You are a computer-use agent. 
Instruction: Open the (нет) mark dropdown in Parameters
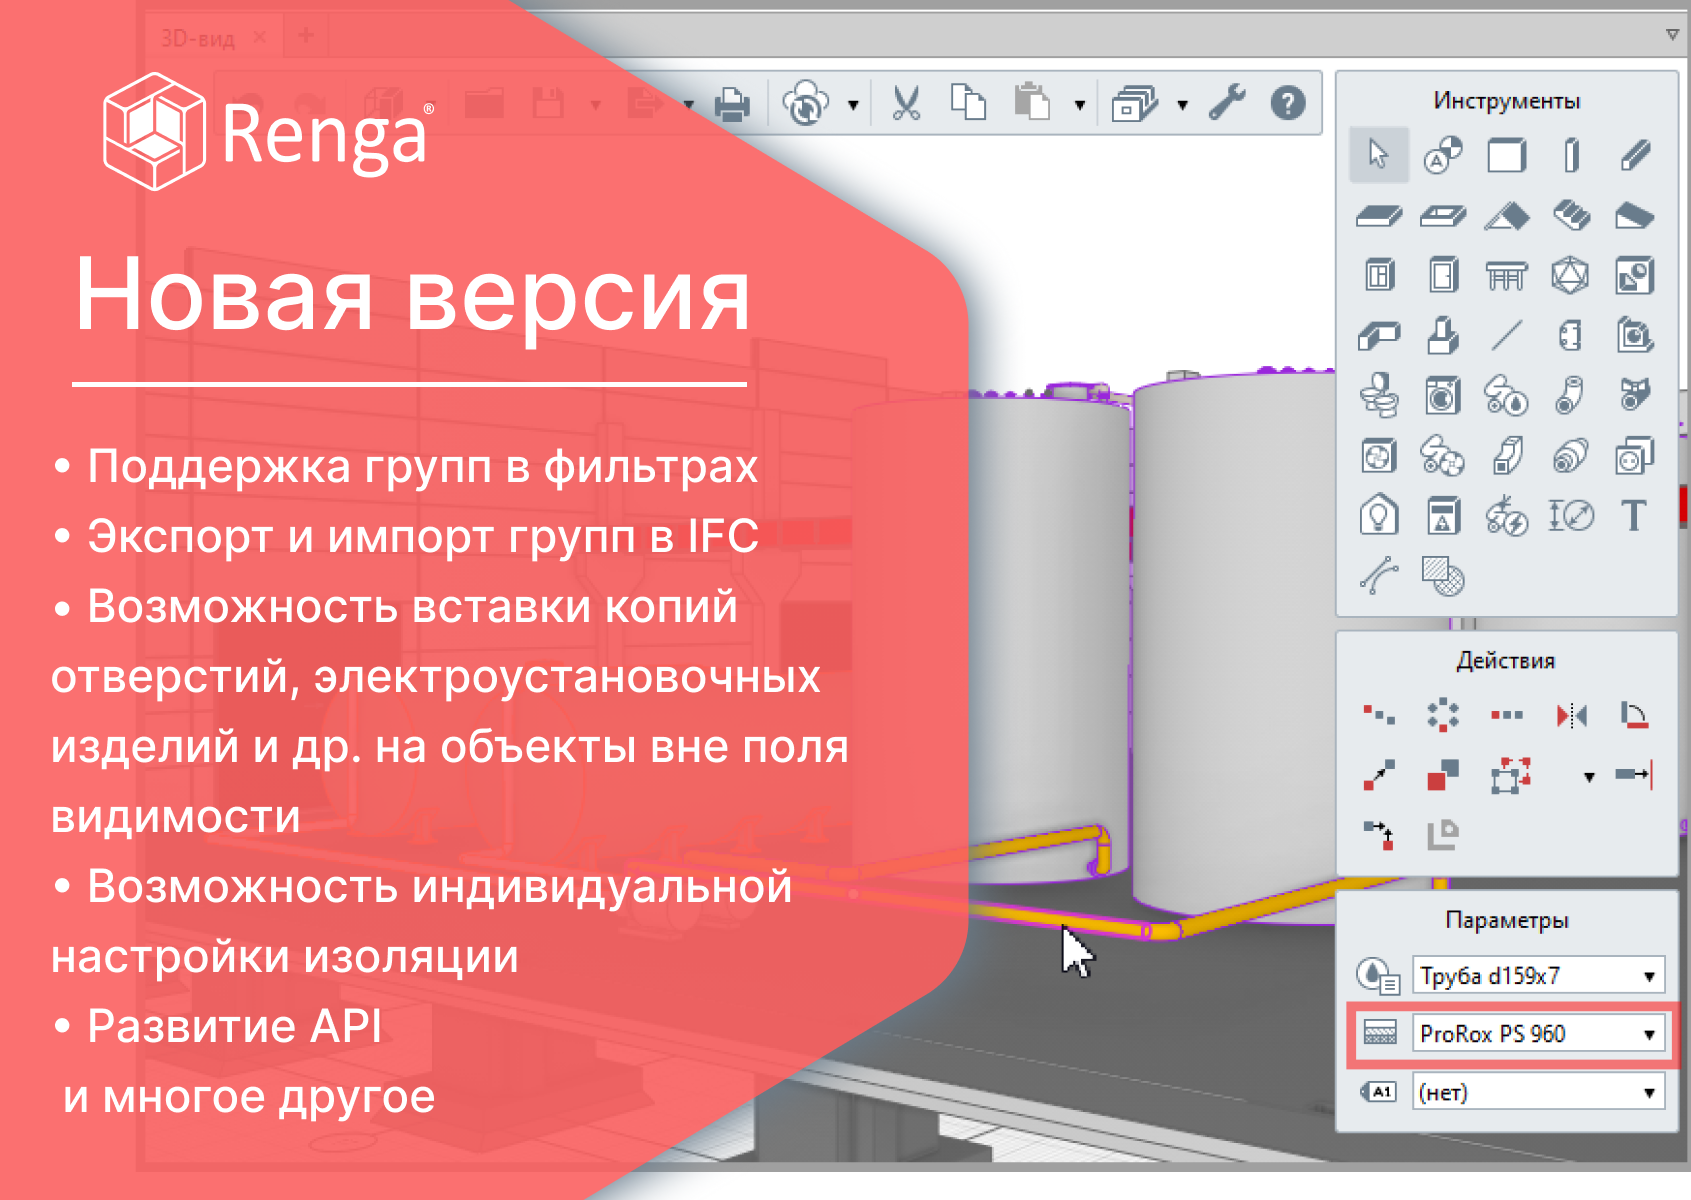[x=1647, y=1092]
